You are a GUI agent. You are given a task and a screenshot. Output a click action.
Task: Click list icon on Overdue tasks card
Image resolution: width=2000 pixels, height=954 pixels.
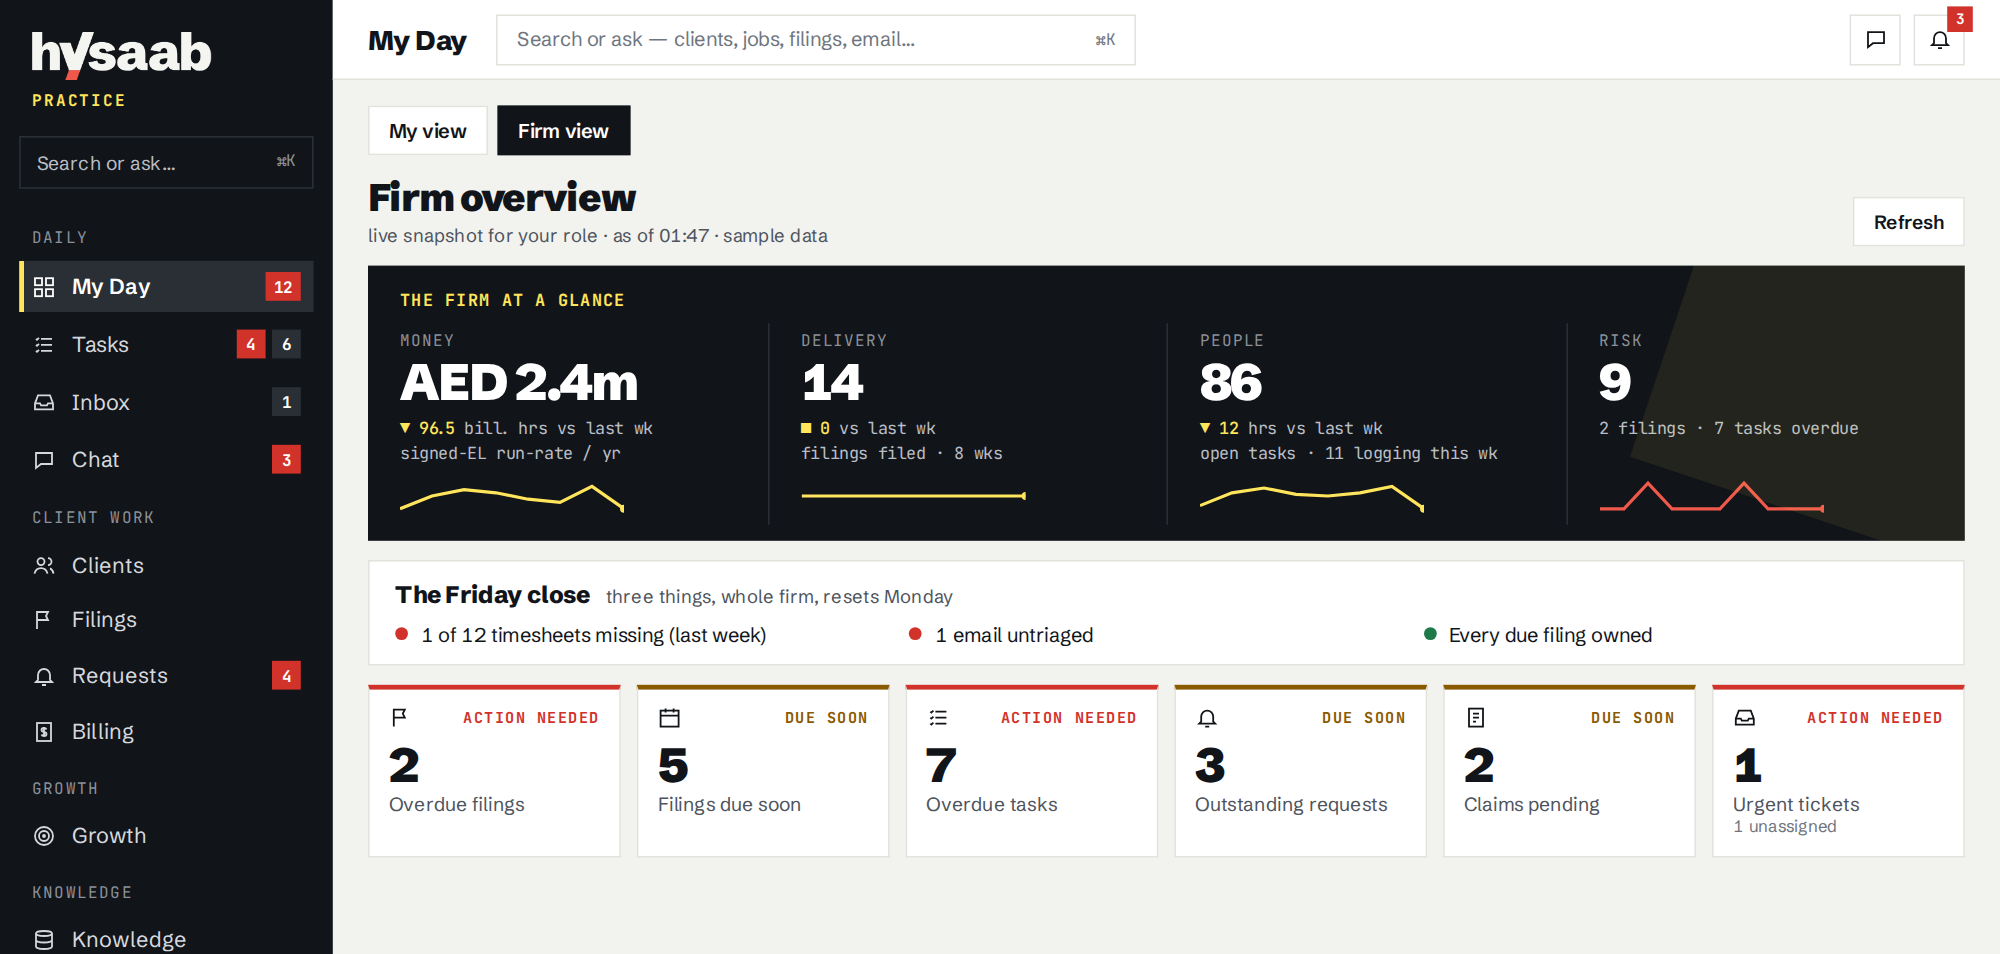point(938,717)
